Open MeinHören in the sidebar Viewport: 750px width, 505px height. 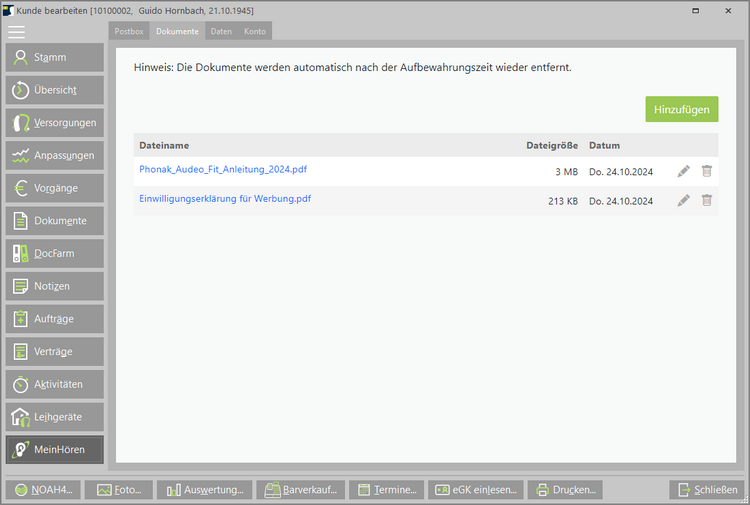(x=55, y=450)
